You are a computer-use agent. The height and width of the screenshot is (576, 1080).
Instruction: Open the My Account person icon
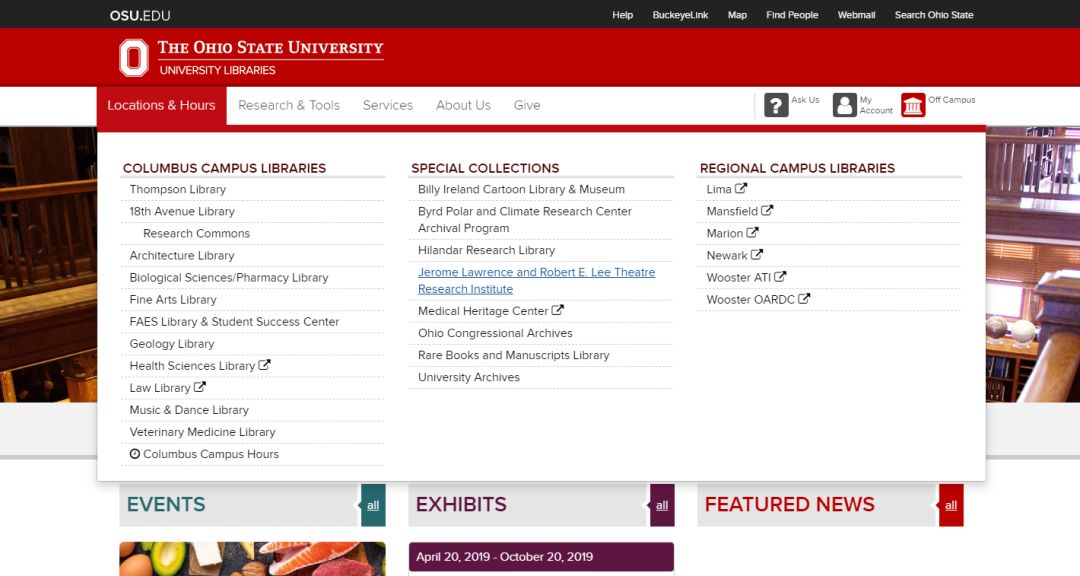pos(844,105)
